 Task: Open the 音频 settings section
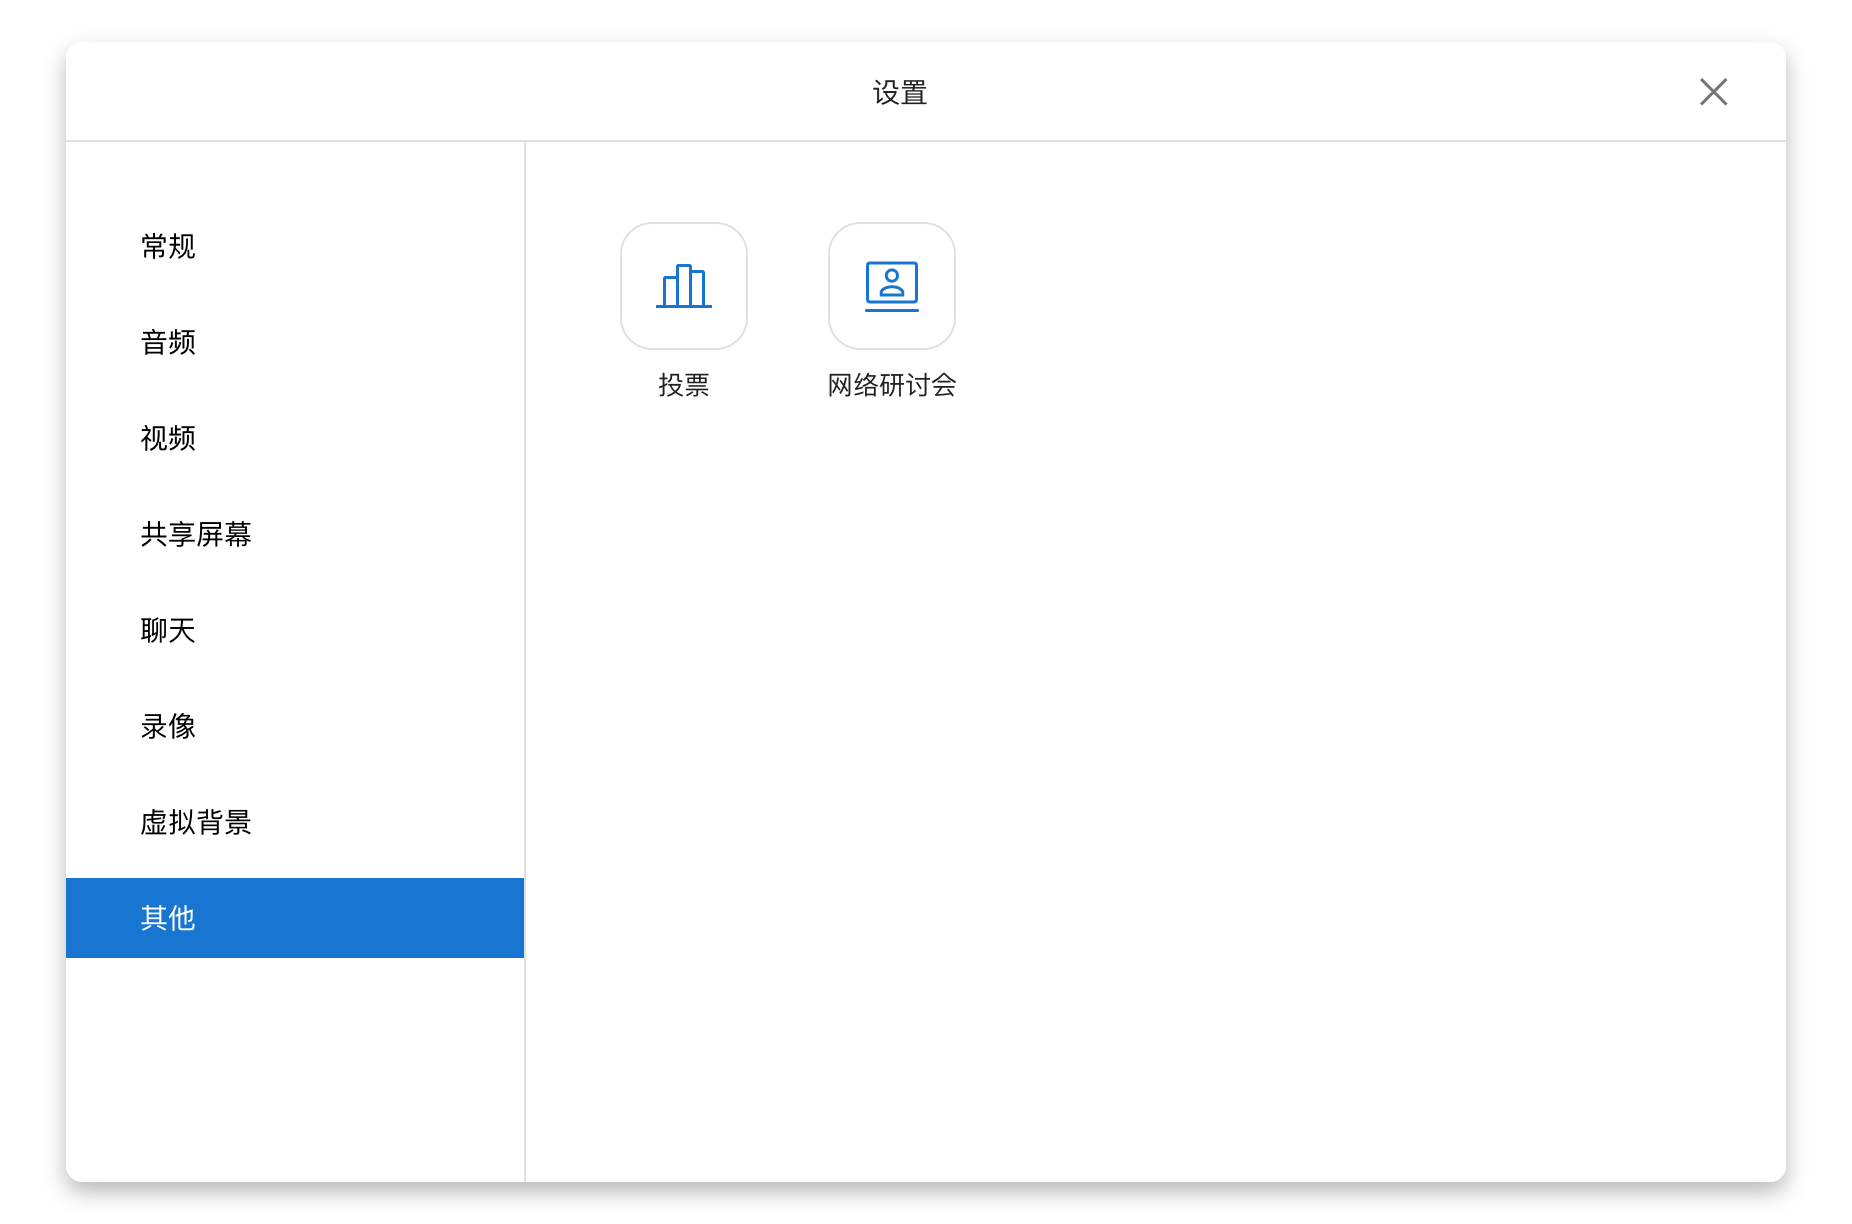pyautogui.click(x=168, y=342)
